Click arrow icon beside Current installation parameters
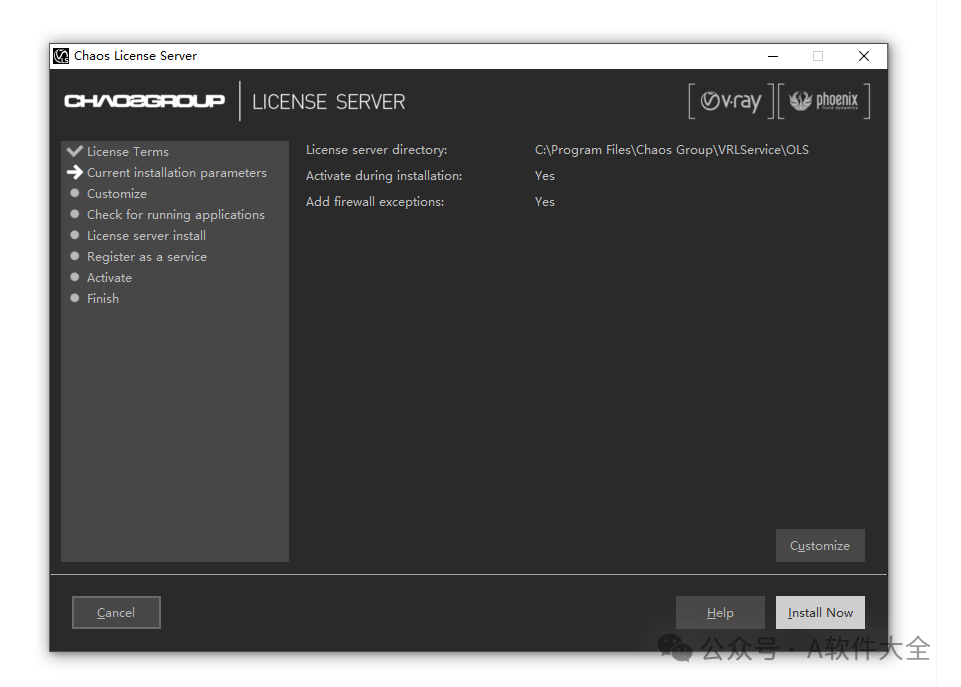This screenshot has height=687, width=961. [x=75, y=172]
